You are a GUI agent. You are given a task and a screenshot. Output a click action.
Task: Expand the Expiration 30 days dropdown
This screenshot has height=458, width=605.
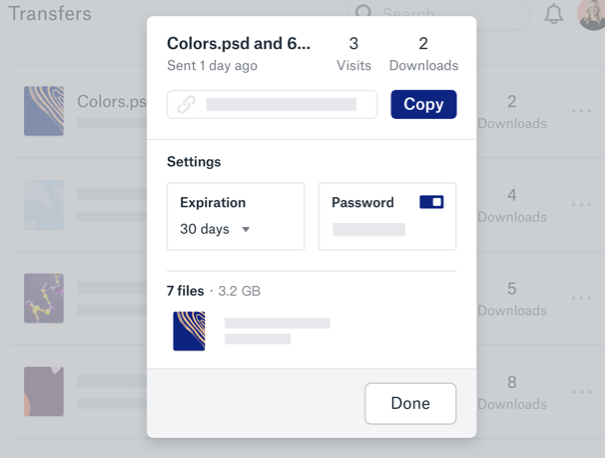click(215, 229)
